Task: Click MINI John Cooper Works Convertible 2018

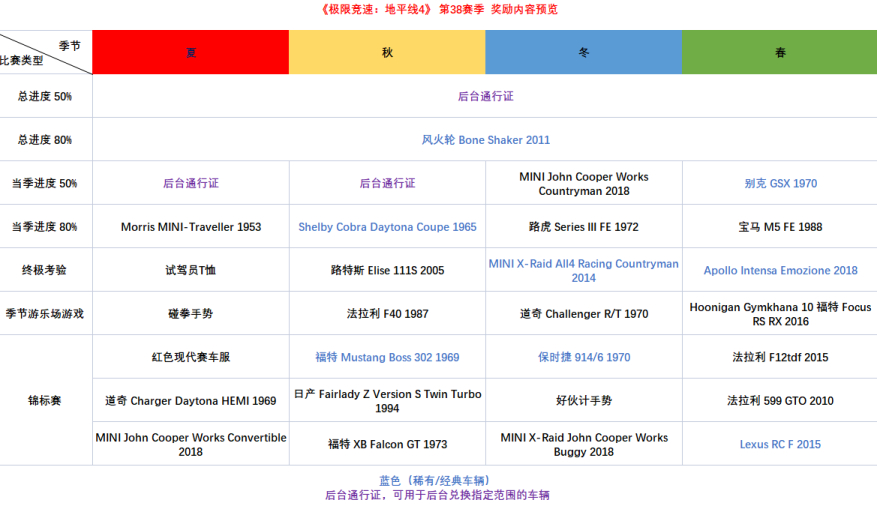Action: click(x=191, y=444)
